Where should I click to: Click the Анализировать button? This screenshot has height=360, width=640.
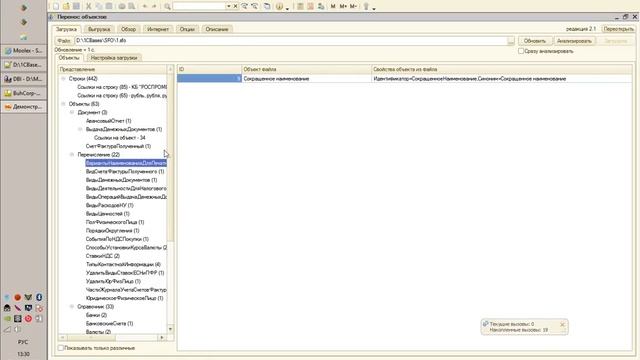[x=574, y=41]
